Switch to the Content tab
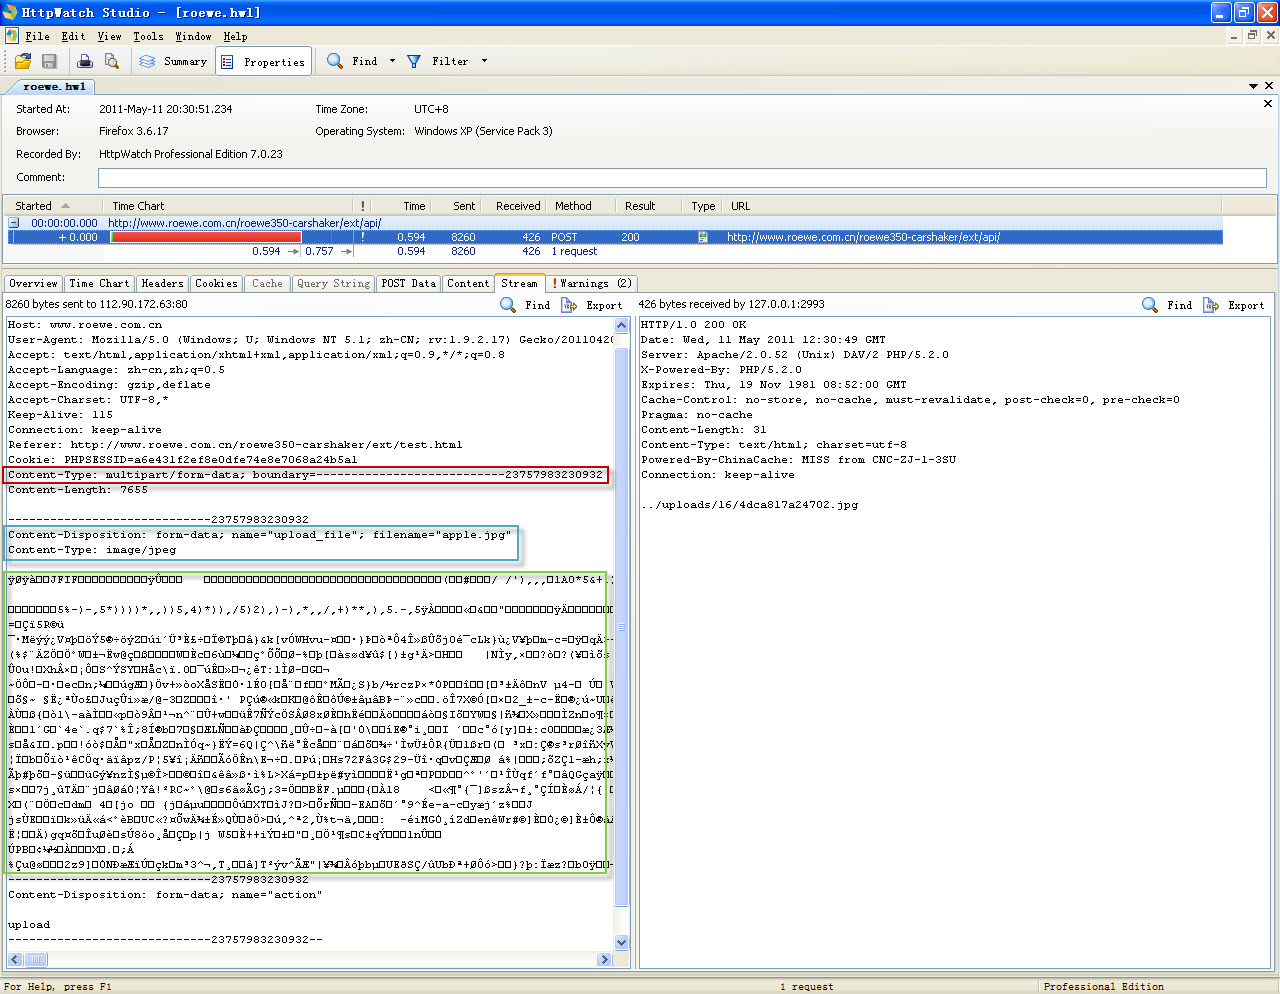This screenshot has width=1280, height=994. click(x=468, y=284)
